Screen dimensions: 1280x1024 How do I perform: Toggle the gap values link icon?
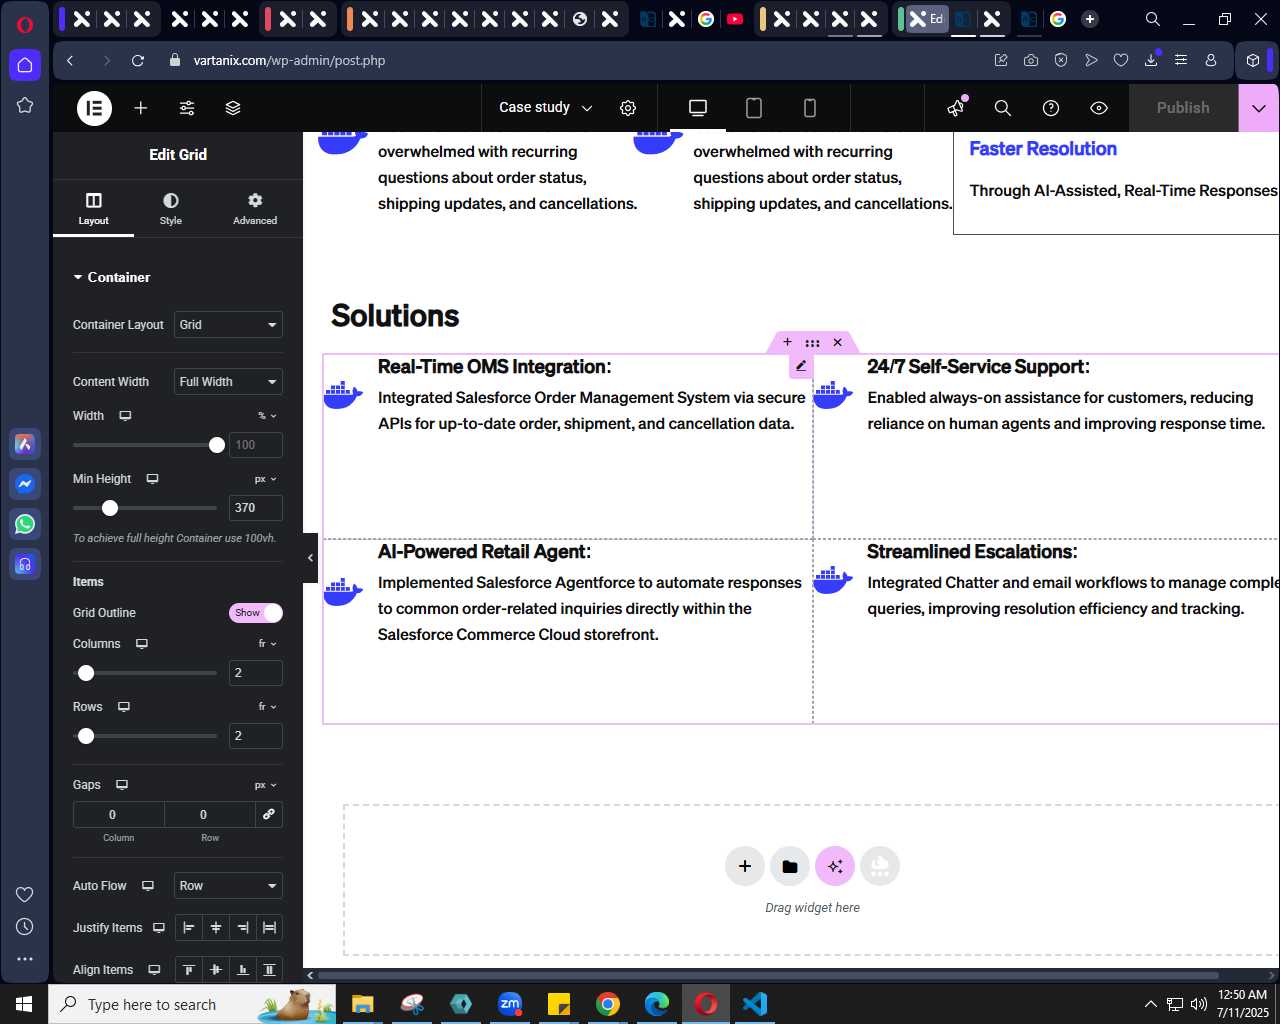[269, 814]
